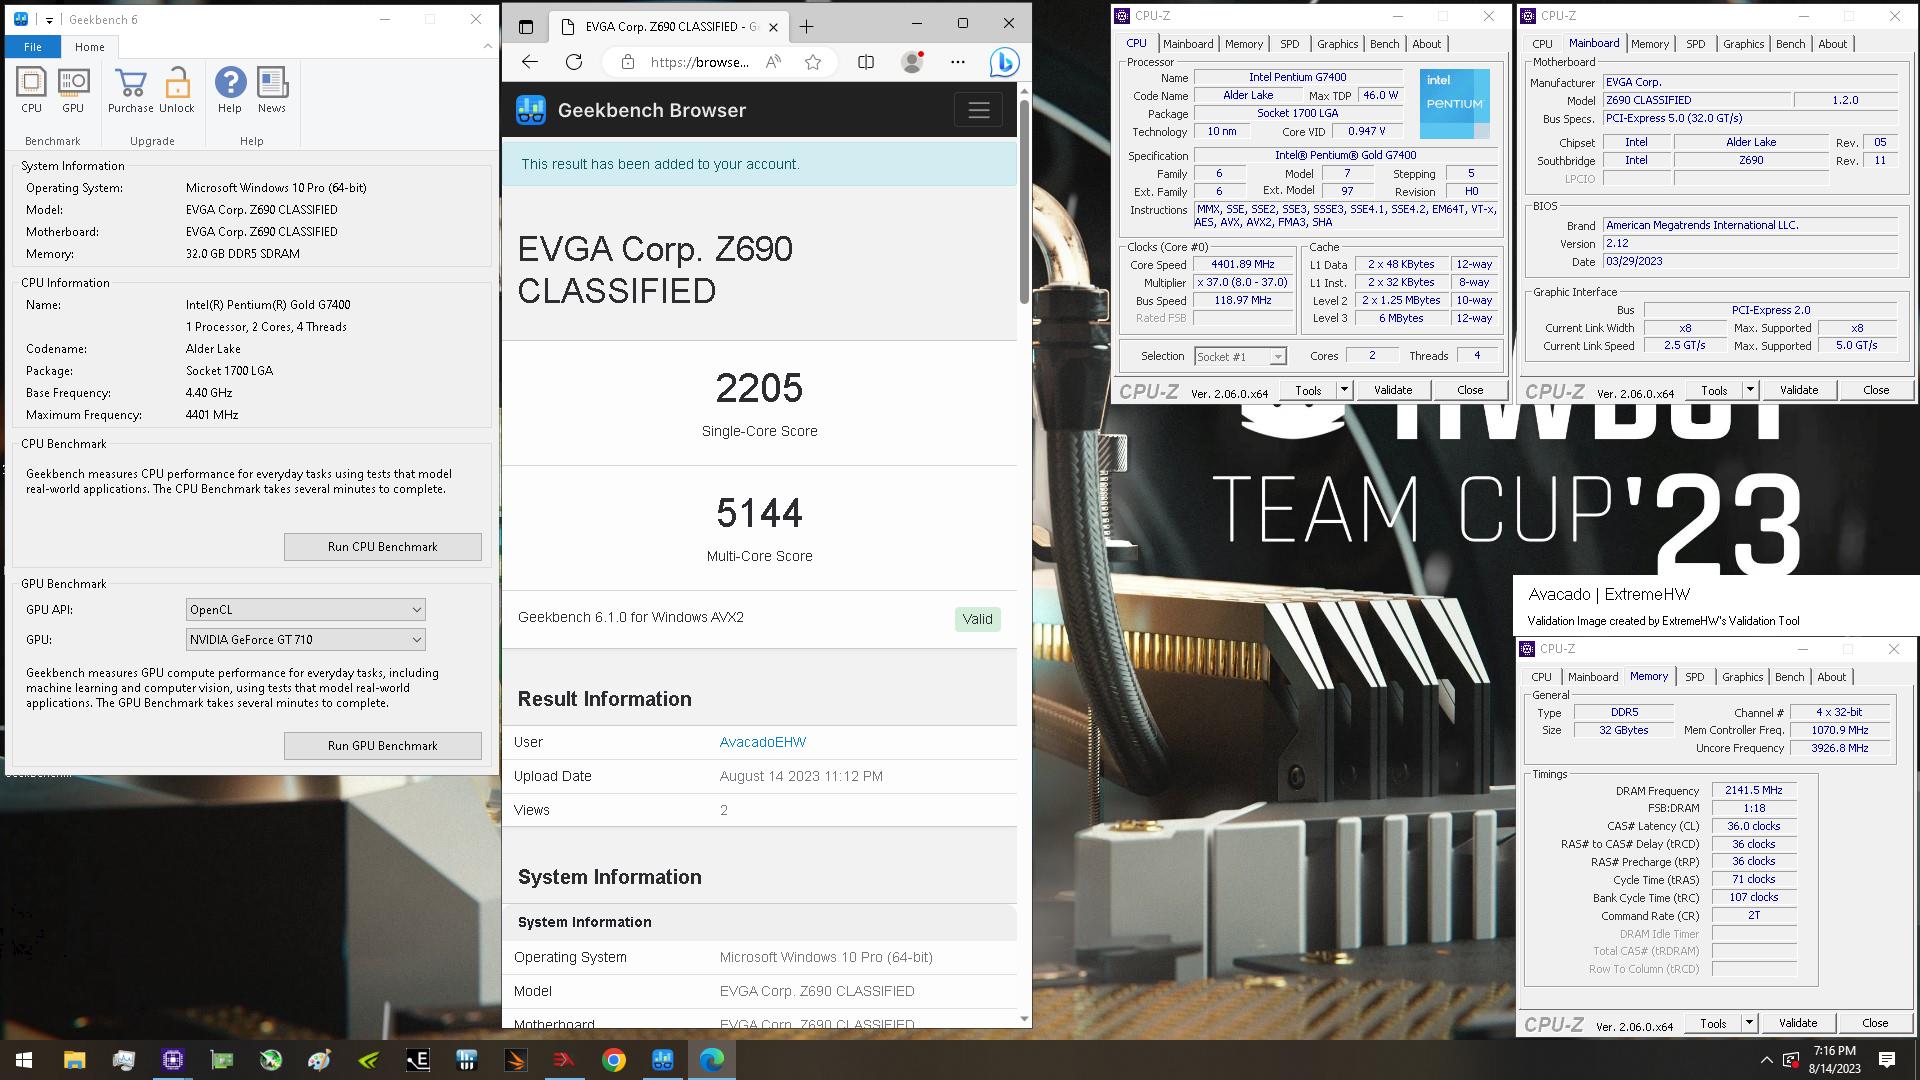Click the browser address bar URL

(700, 62)
